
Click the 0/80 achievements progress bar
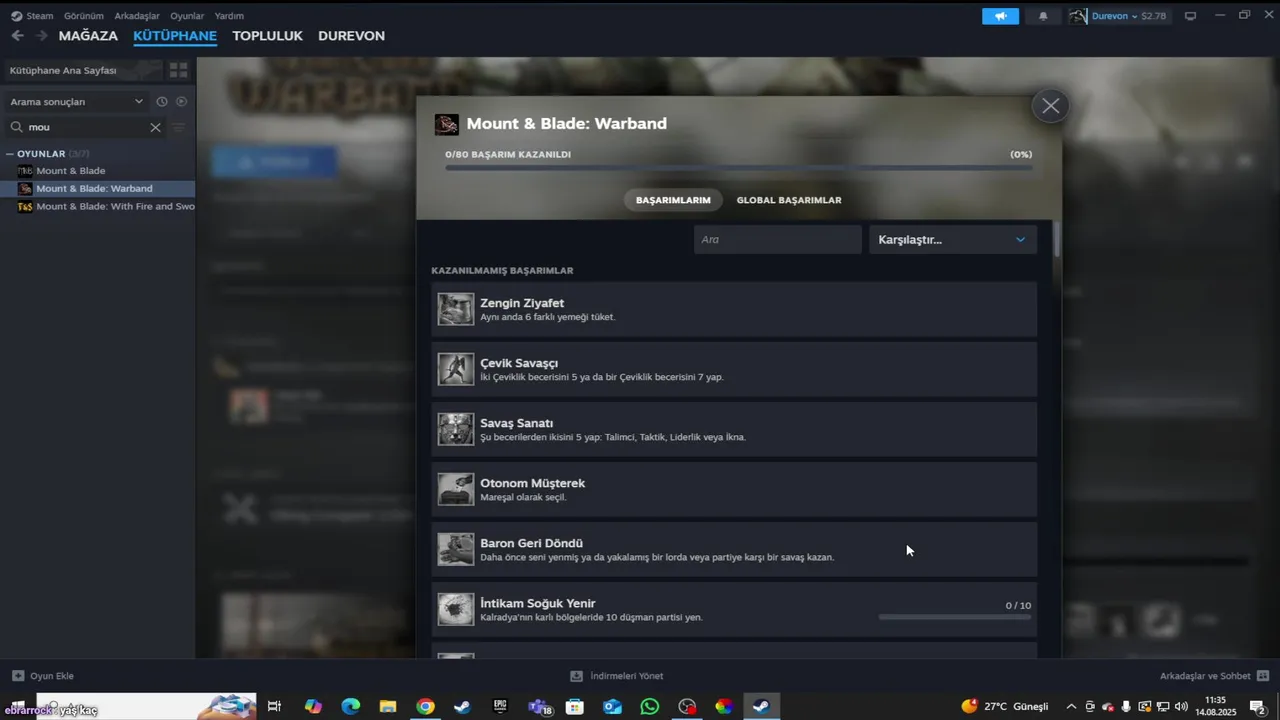click(x=739, y=167)
